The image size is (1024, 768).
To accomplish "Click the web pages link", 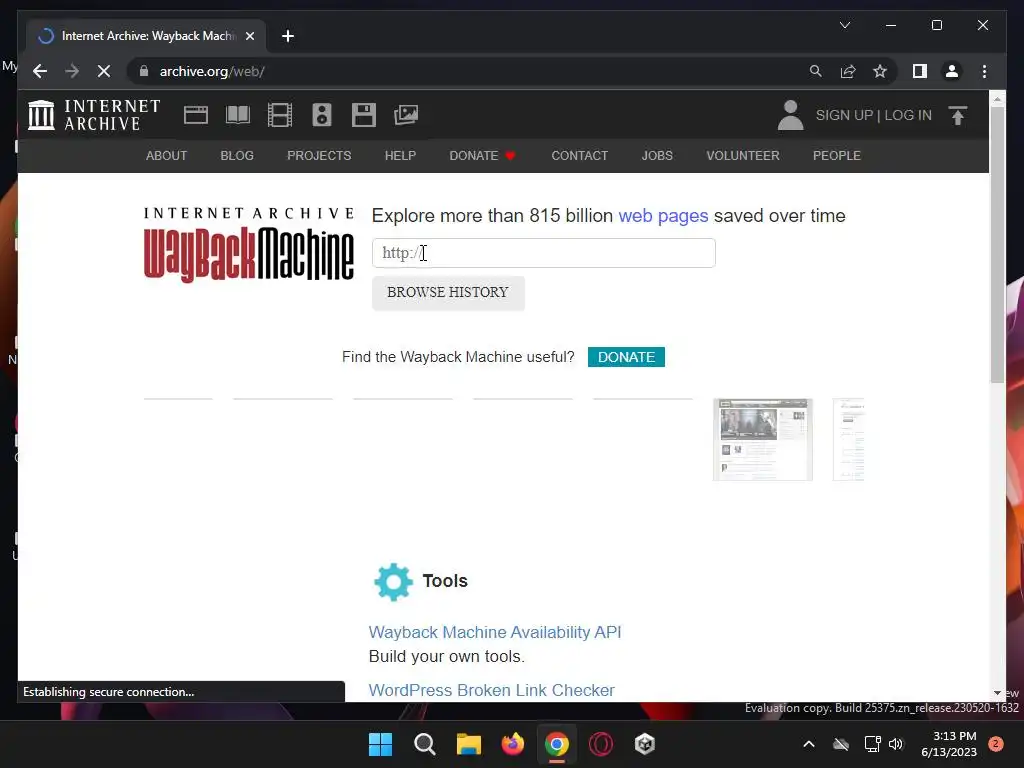I will pos(663,216).
